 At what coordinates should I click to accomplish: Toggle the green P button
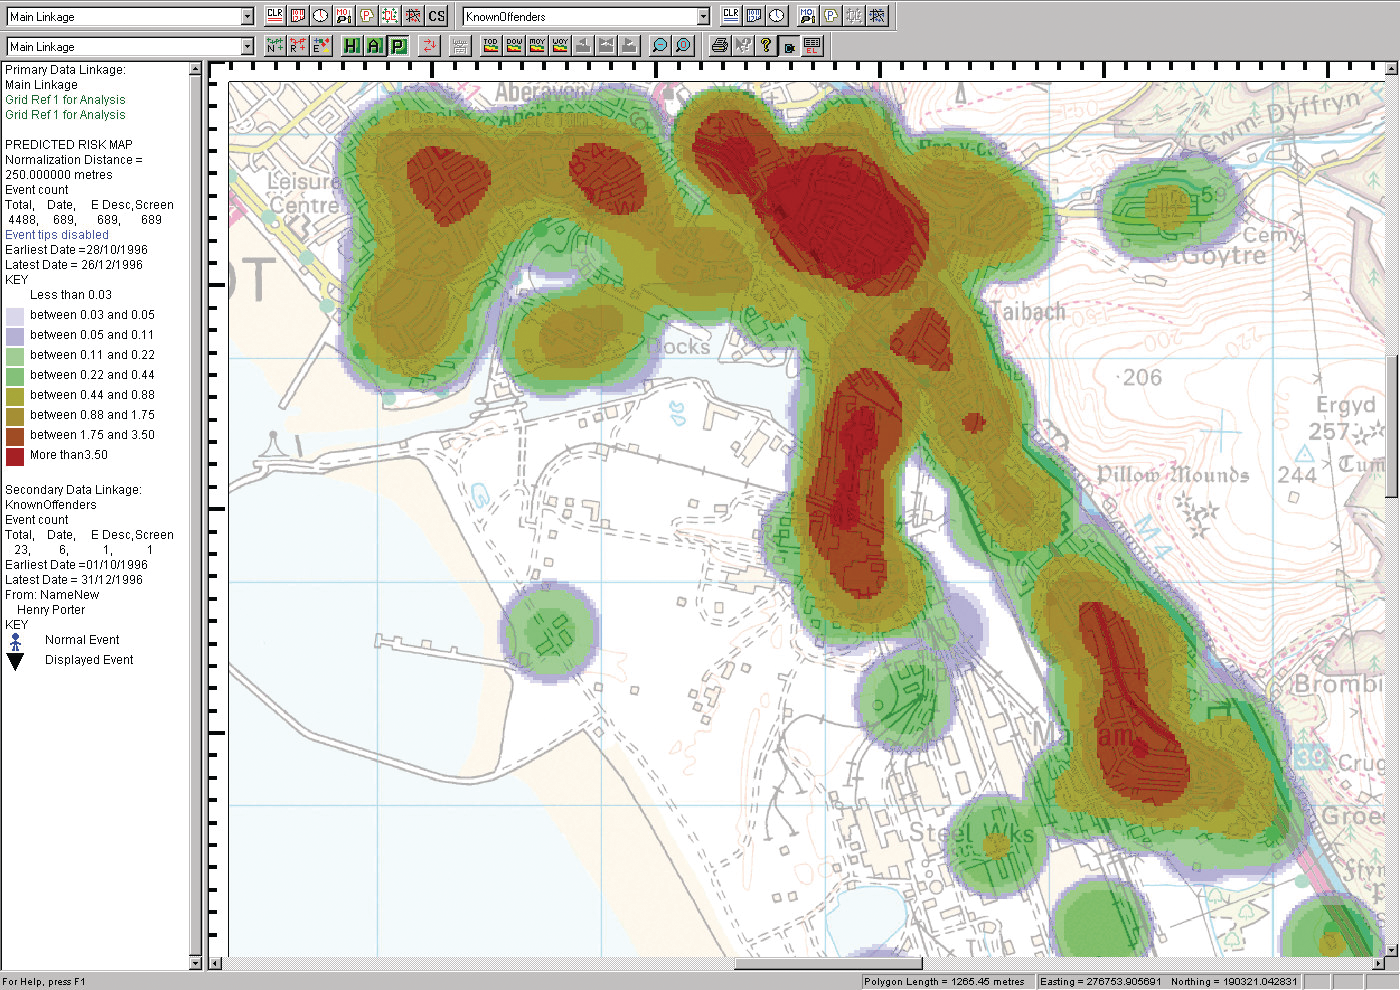point(397,46)
